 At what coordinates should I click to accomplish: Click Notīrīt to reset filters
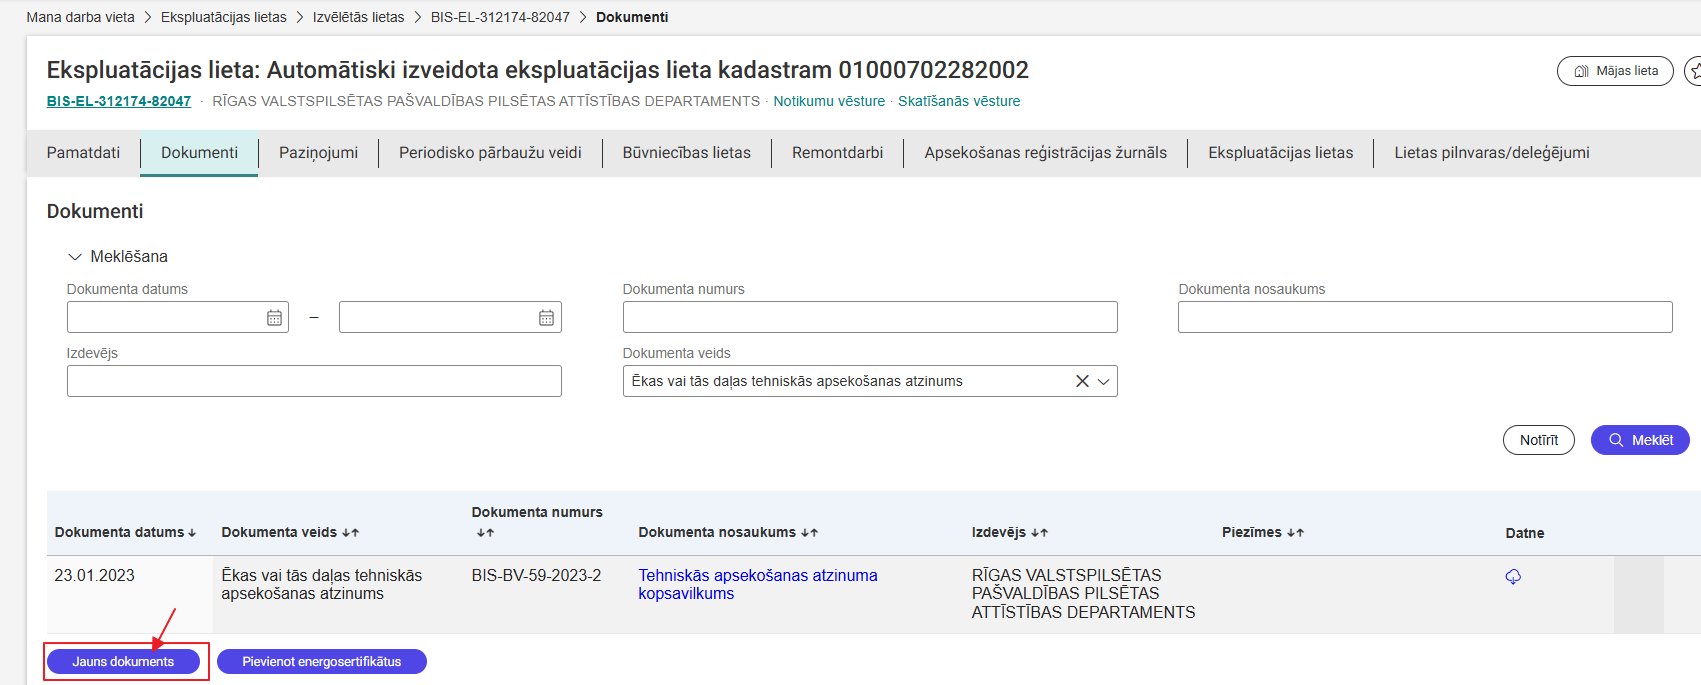tap(1538, 440)
